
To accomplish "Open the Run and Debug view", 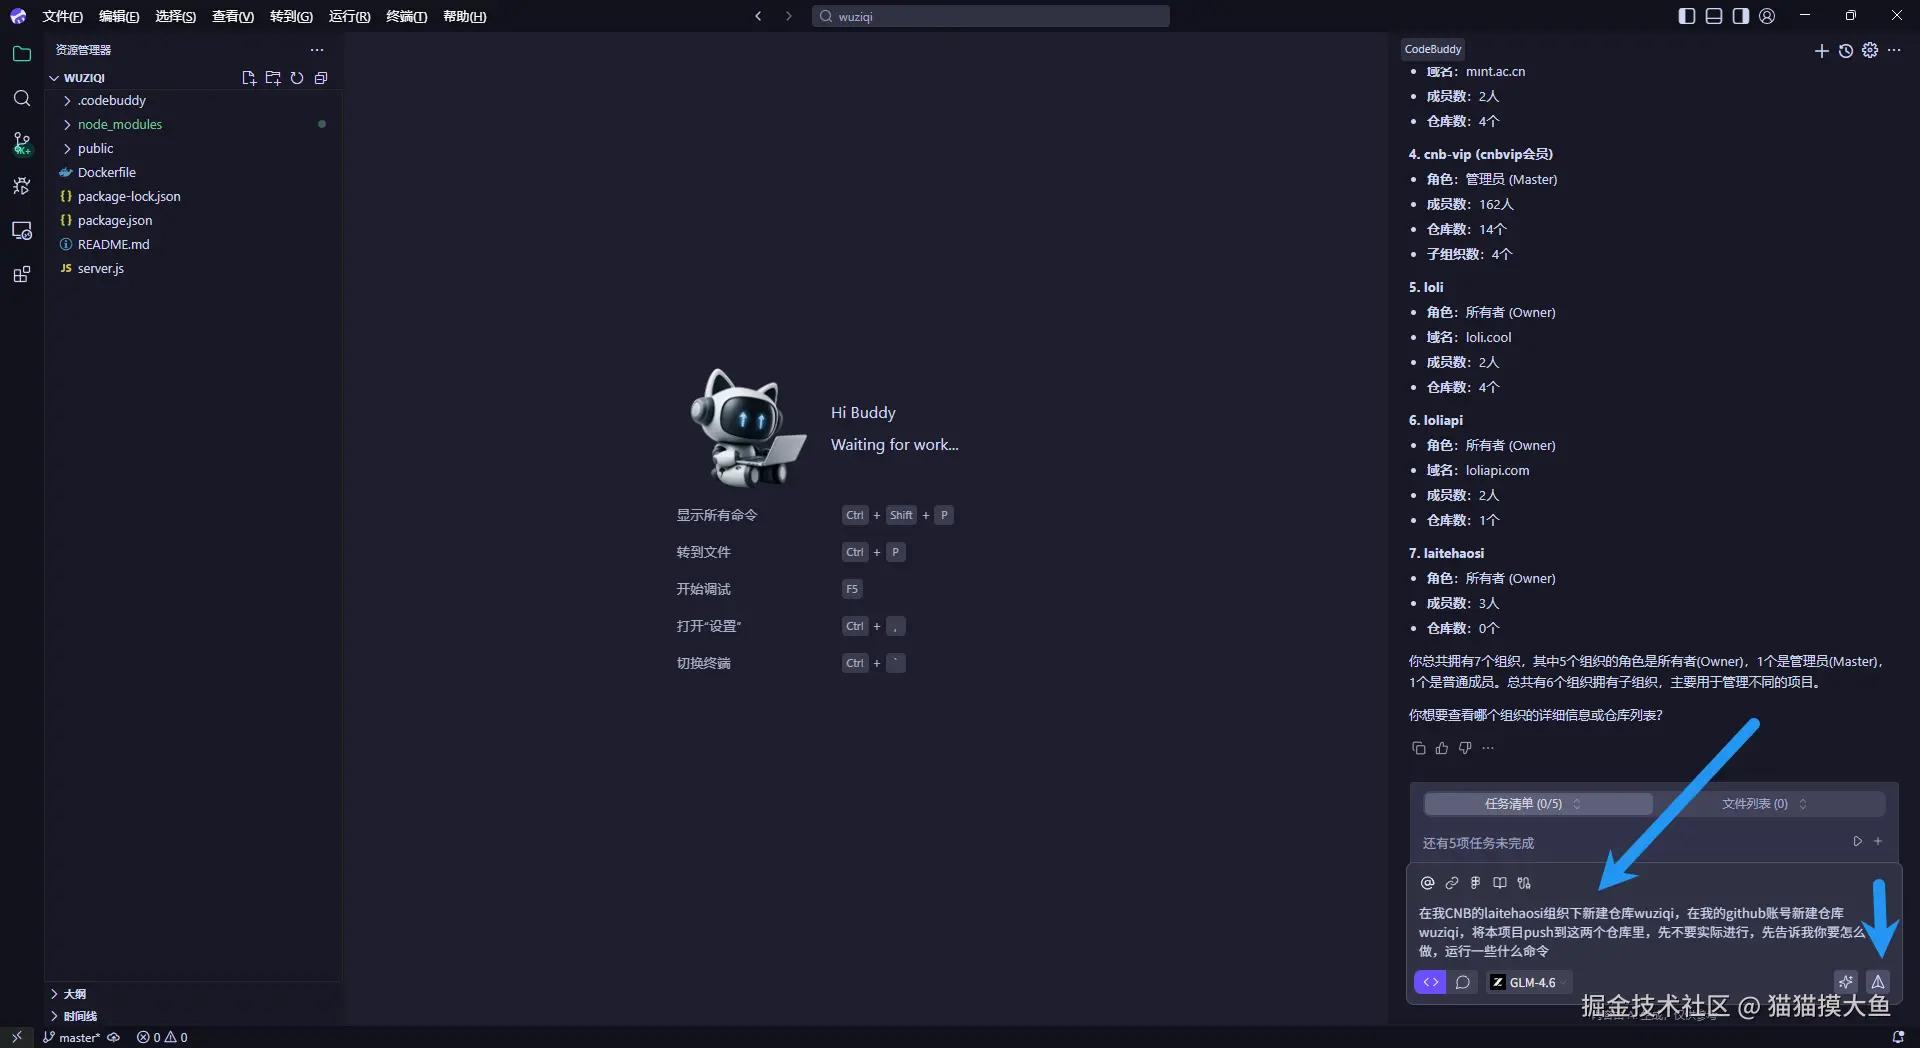I will (22, 186).
